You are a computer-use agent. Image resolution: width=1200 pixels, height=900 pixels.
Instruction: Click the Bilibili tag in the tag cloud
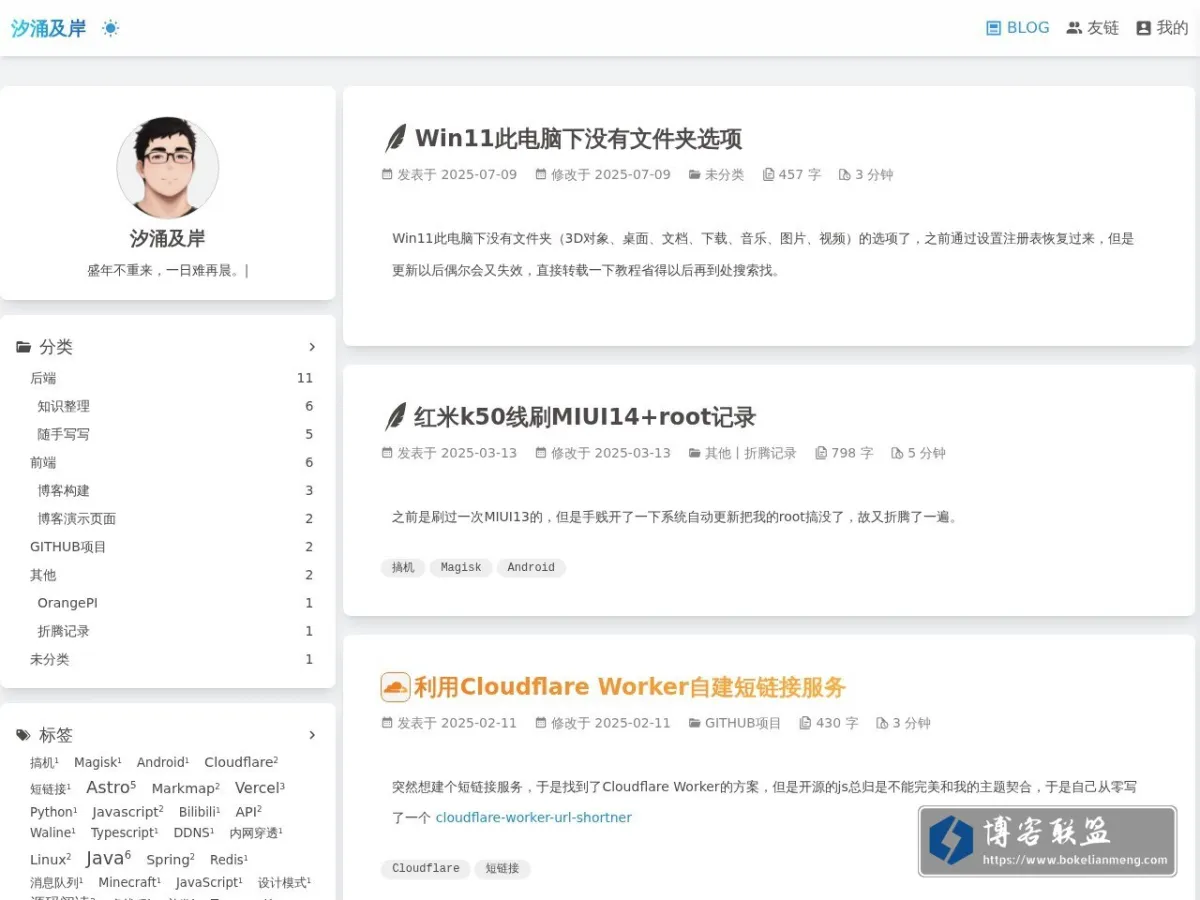pos(199,812)
